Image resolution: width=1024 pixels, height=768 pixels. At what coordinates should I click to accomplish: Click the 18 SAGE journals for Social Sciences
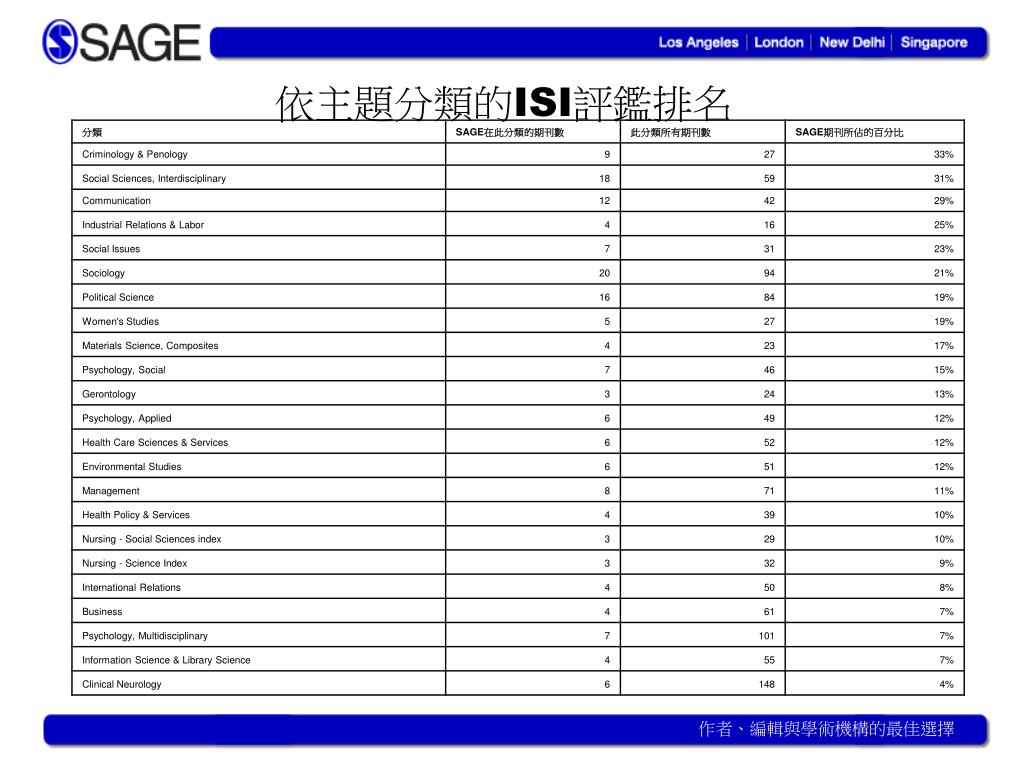tap(604, 178)
